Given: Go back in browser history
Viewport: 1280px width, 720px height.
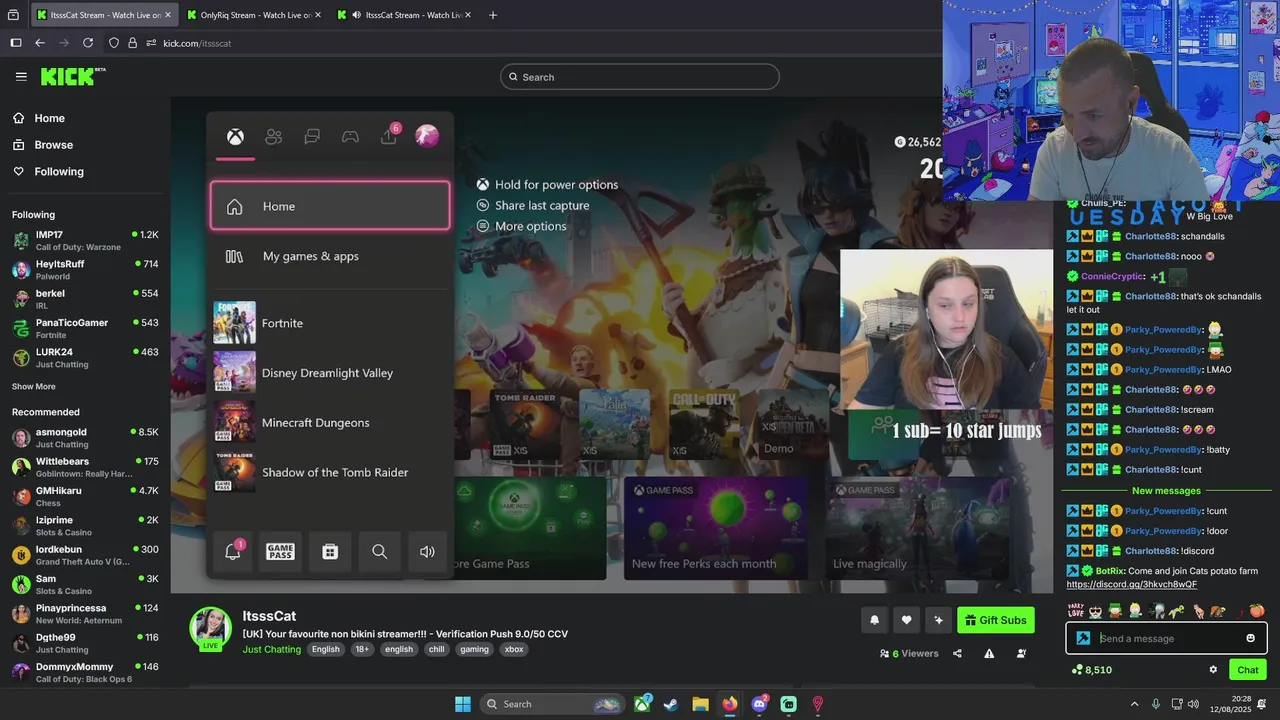Looking at the screenshot, I should pos(40,43).
